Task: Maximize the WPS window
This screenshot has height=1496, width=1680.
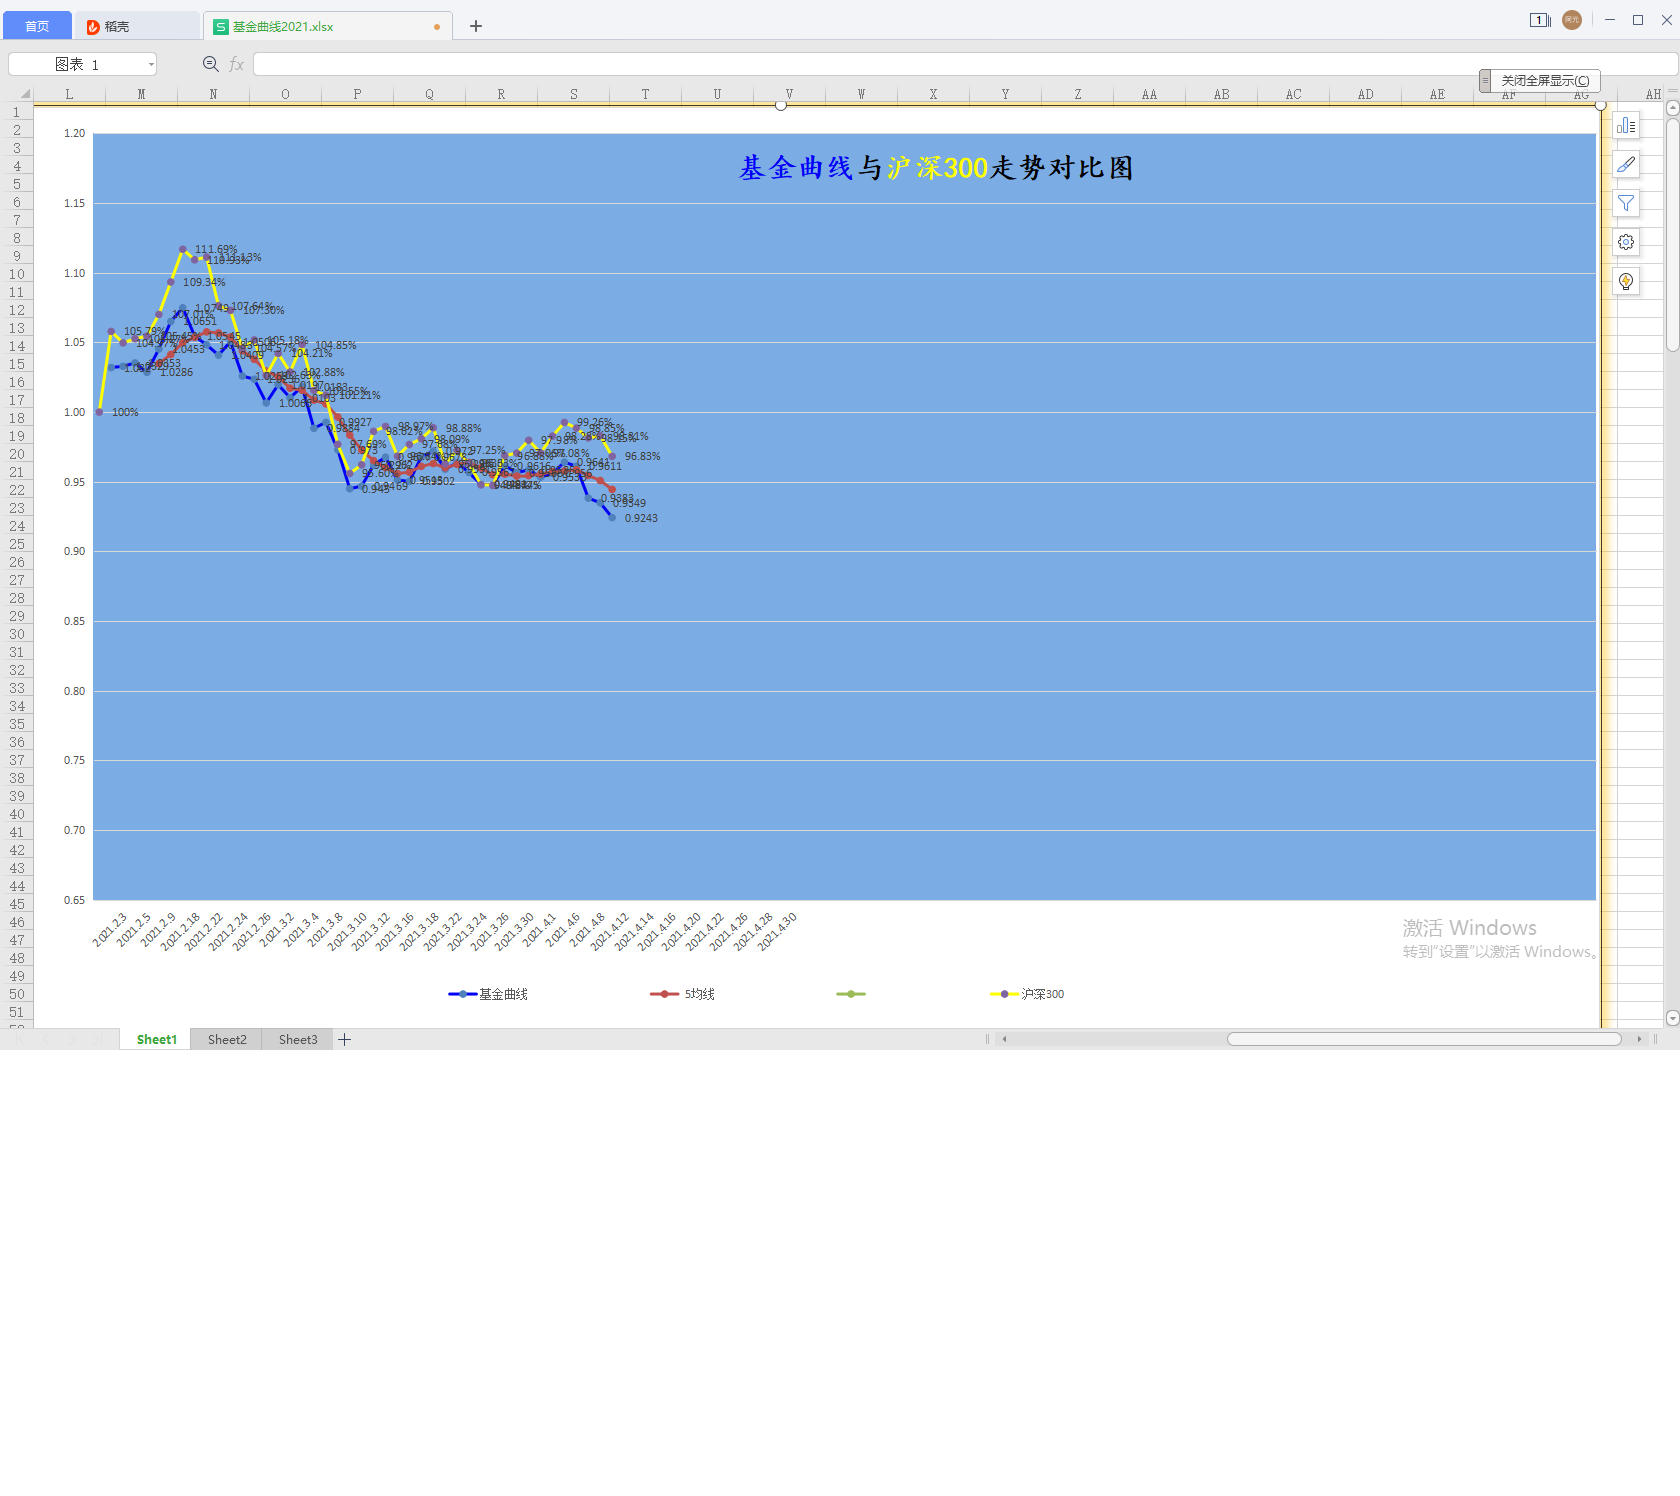Action: (1638, 20)
